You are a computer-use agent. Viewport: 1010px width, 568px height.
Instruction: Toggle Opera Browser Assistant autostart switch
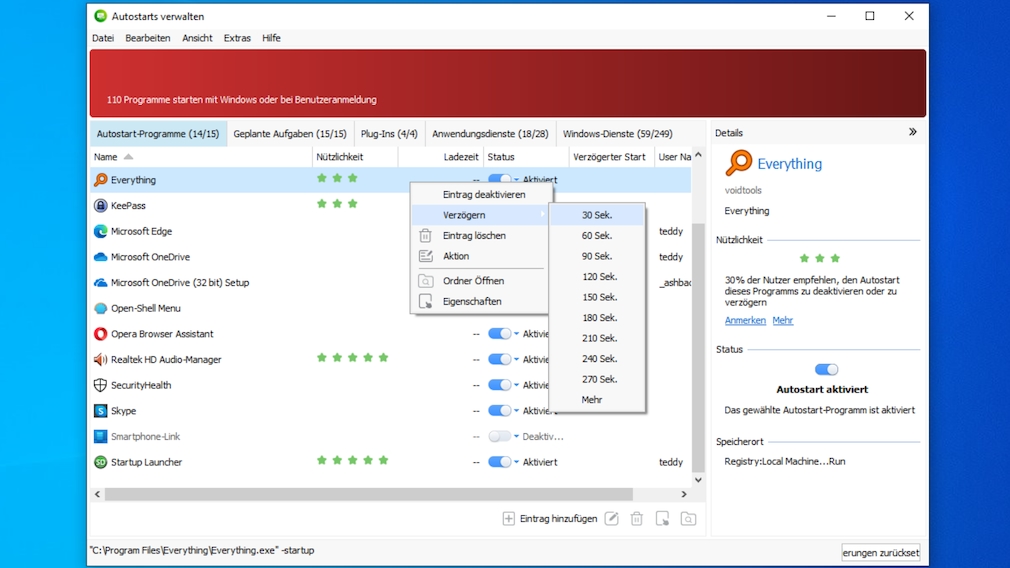(500, 334)
